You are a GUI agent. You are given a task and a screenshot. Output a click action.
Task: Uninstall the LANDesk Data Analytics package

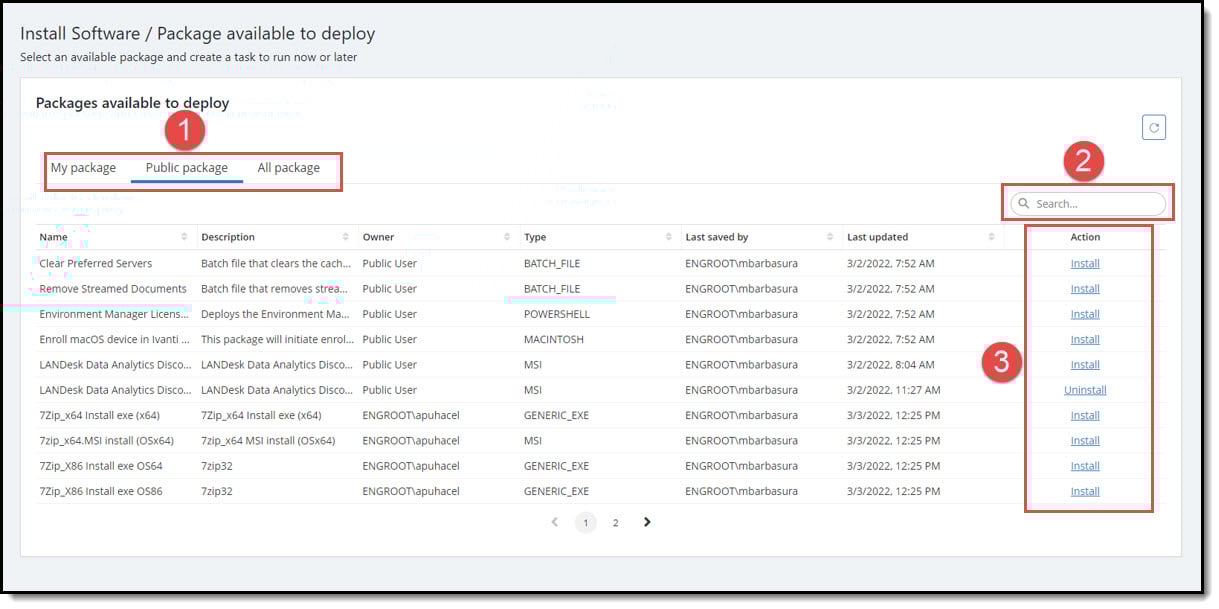coord(1085,389)
